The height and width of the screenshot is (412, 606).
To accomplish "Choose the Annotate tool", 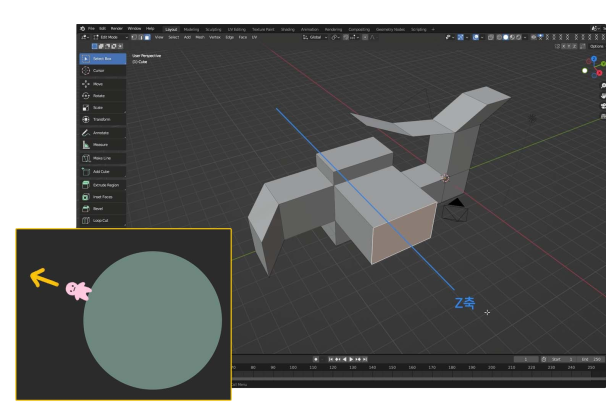I will click(102, 132).
